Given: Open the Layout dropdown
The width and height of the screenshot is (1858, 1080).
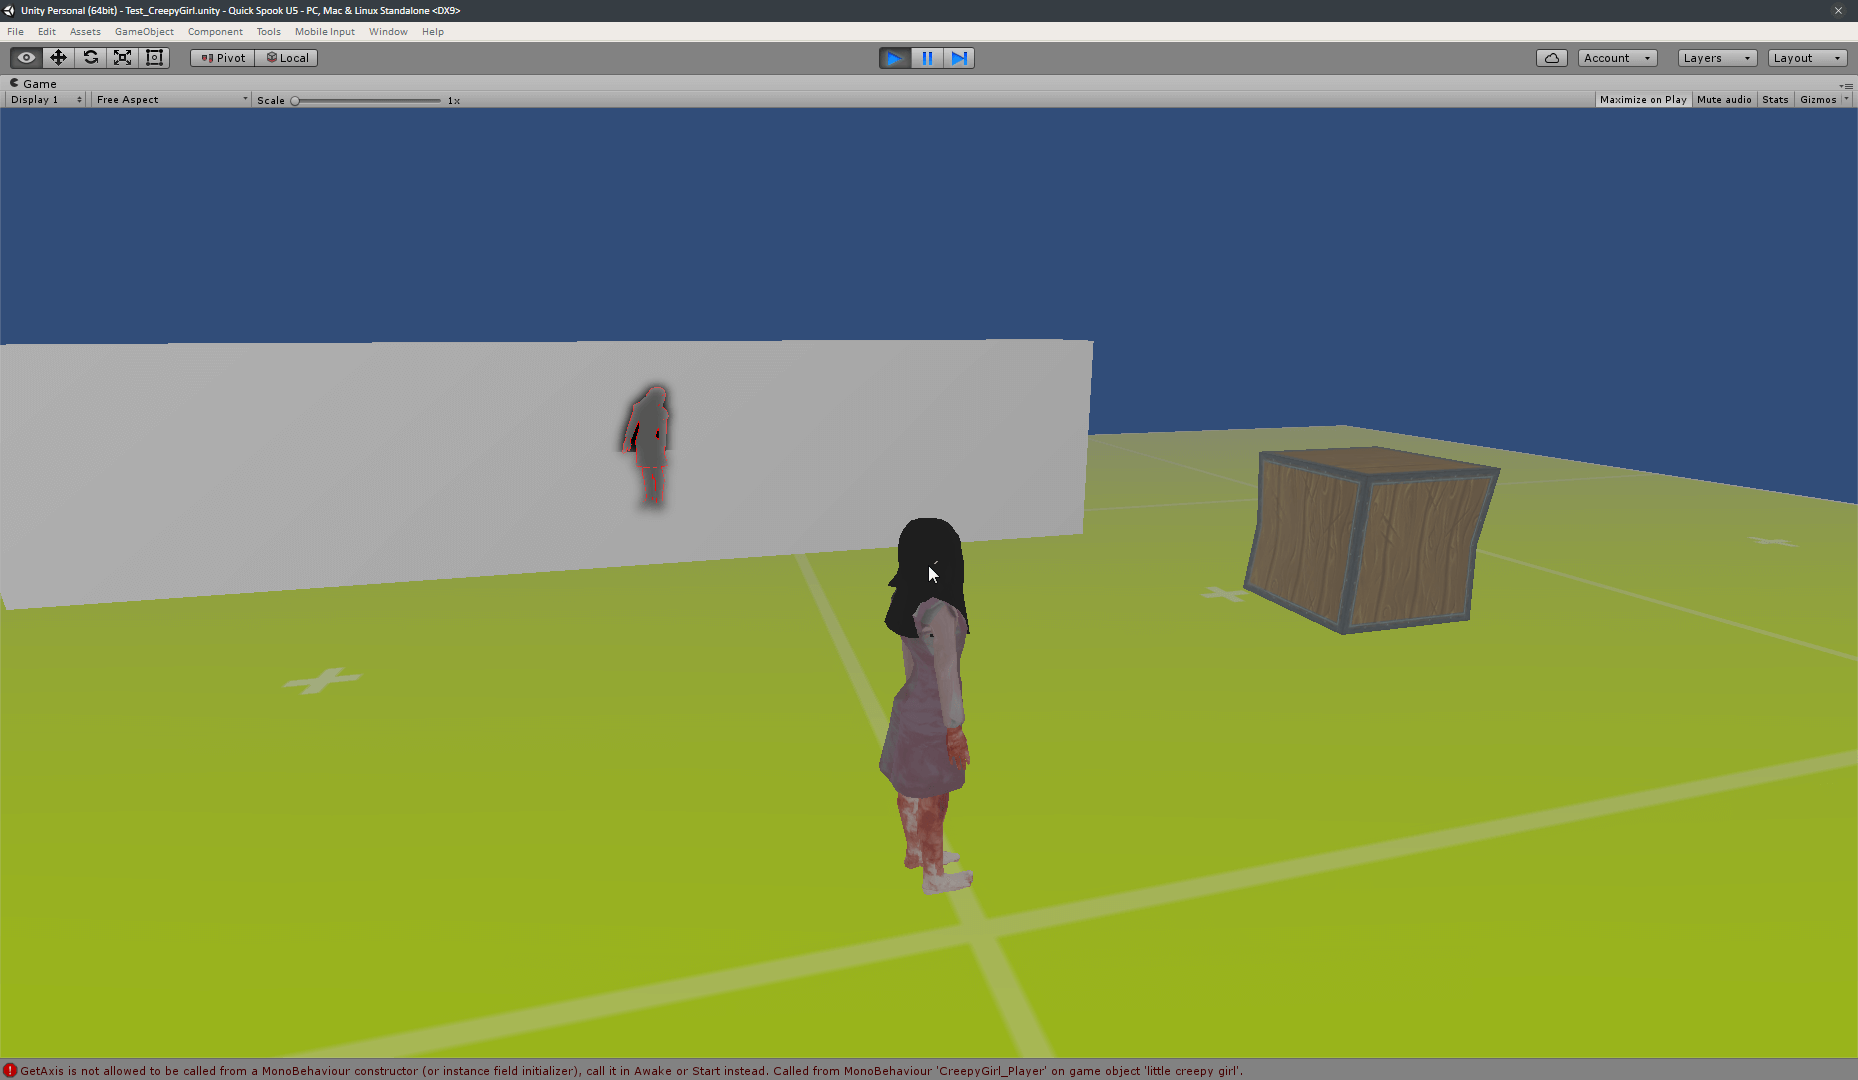Looking at the screenshot, I should click(x=1807, y=58).
